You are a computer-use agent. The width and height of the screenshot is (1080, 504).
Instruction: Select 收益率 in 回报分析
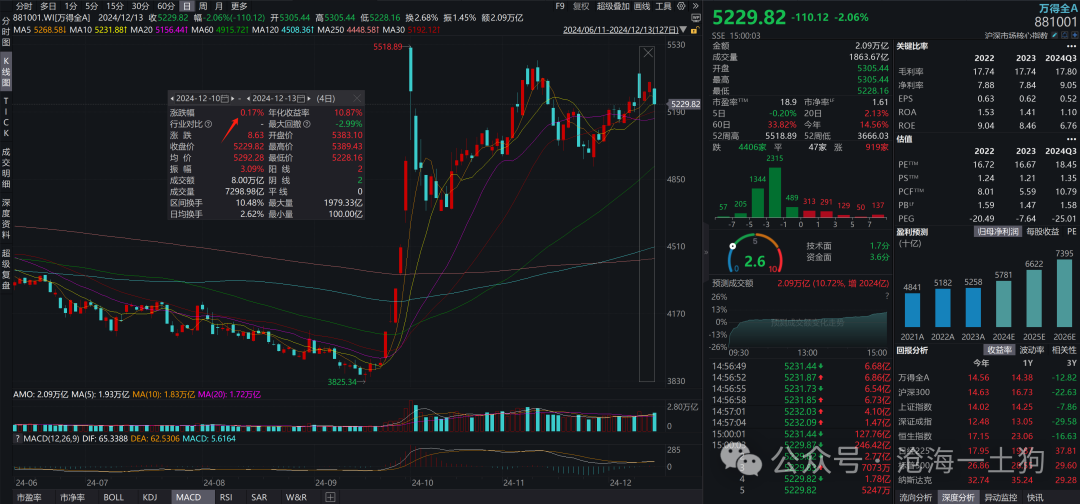point(999,350)
